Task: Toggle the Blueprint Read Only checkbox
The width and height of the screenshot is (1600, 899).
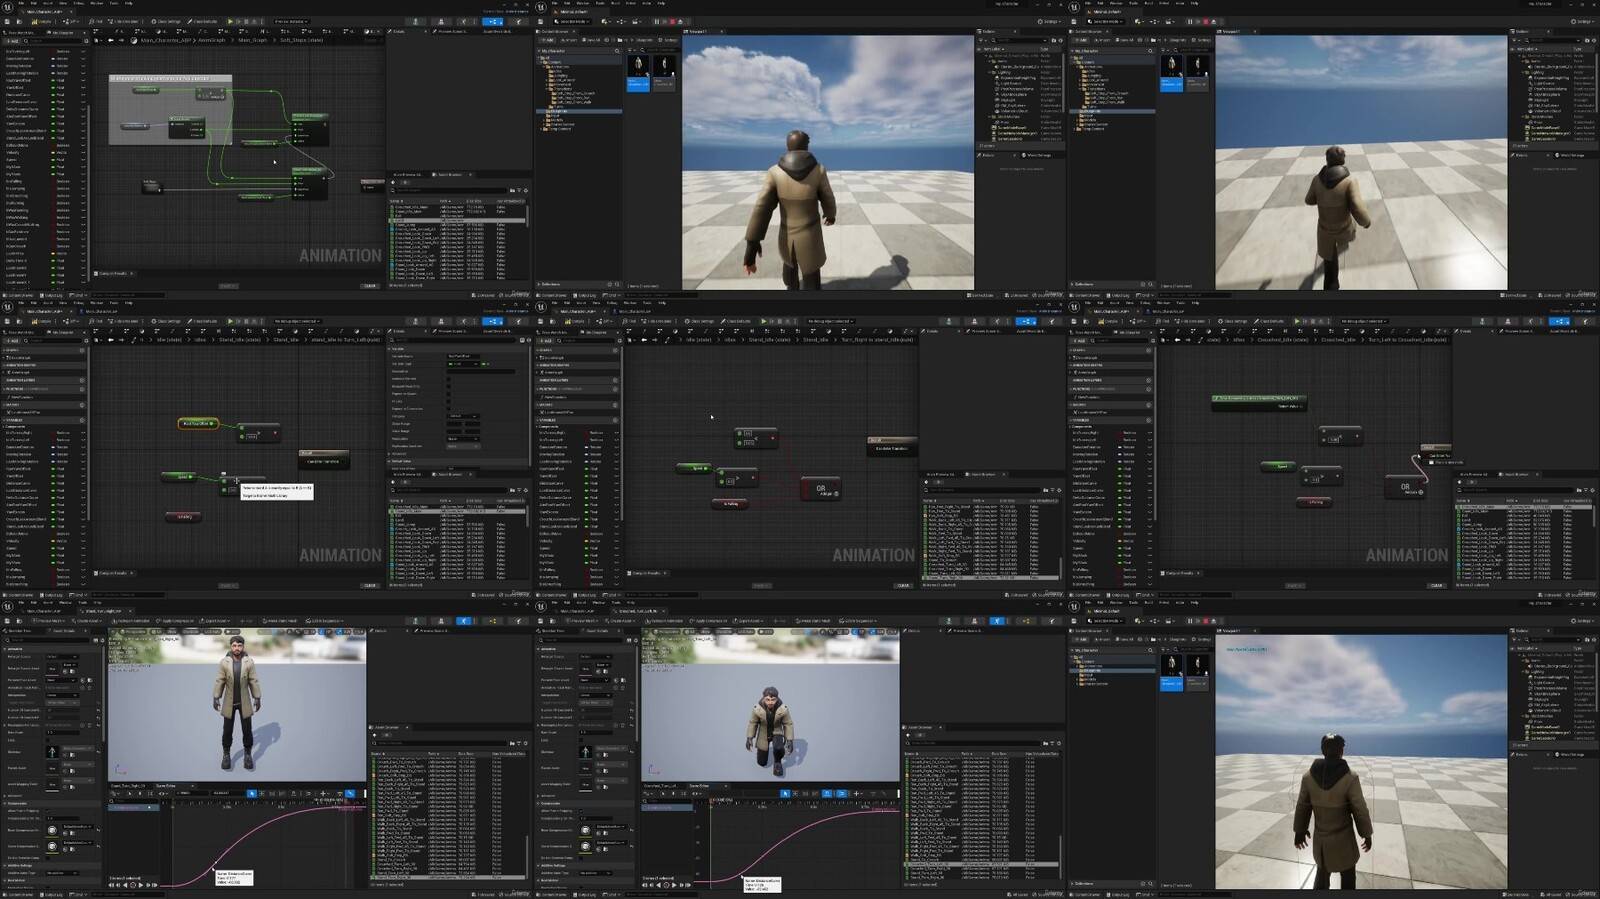Action: [448, 386]
